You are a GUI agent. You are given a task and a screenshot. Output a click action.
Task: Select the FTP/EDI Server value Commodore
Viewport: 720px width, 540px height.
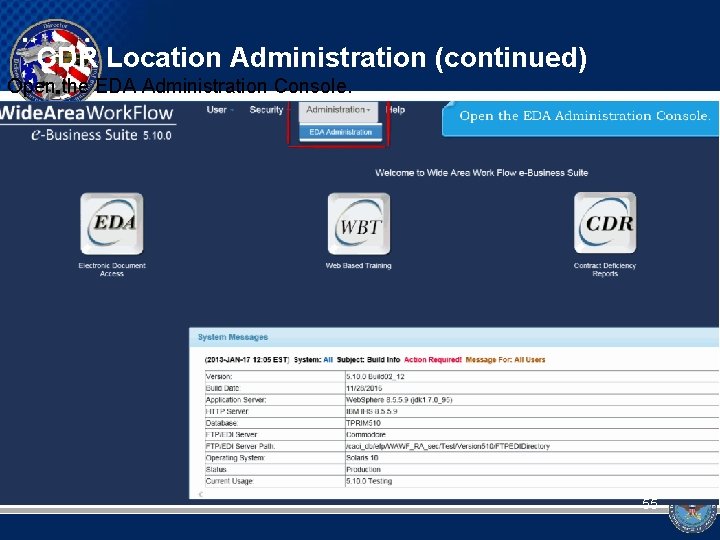pyautogui.click(x=366, y=434)
